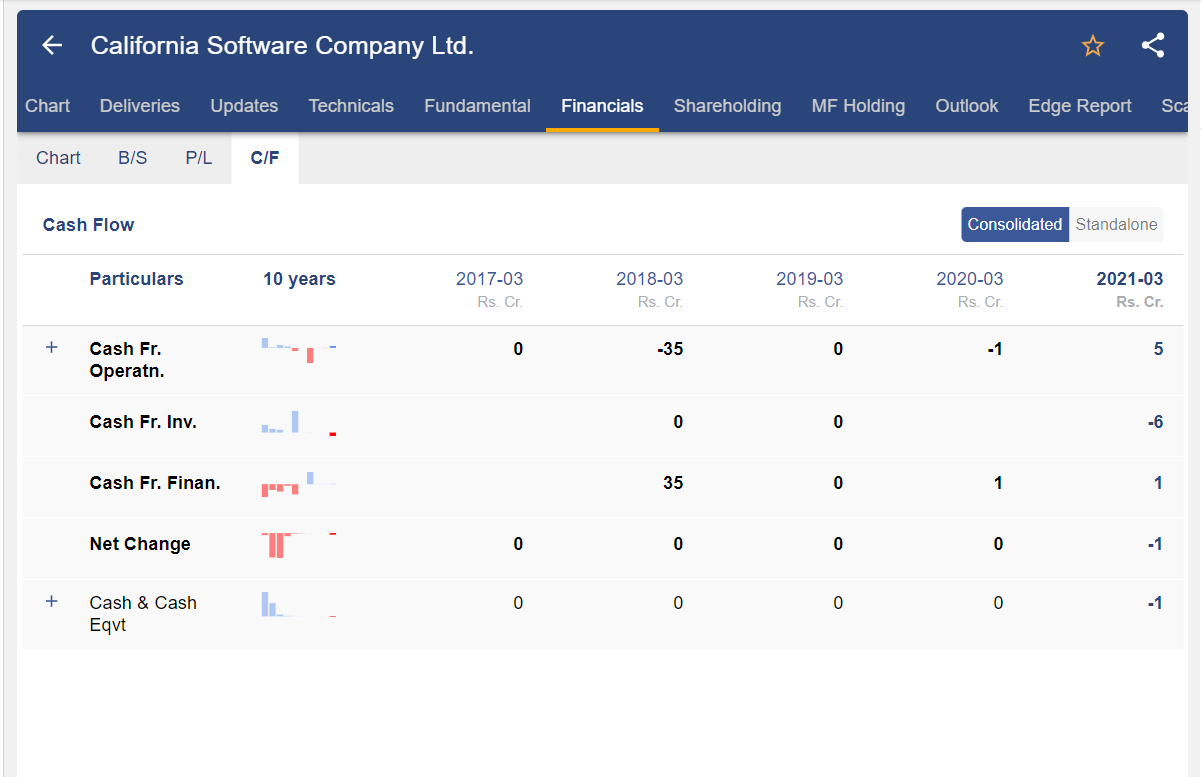
Task: Open the top Chart tab
Action: (x=48, y=106)
